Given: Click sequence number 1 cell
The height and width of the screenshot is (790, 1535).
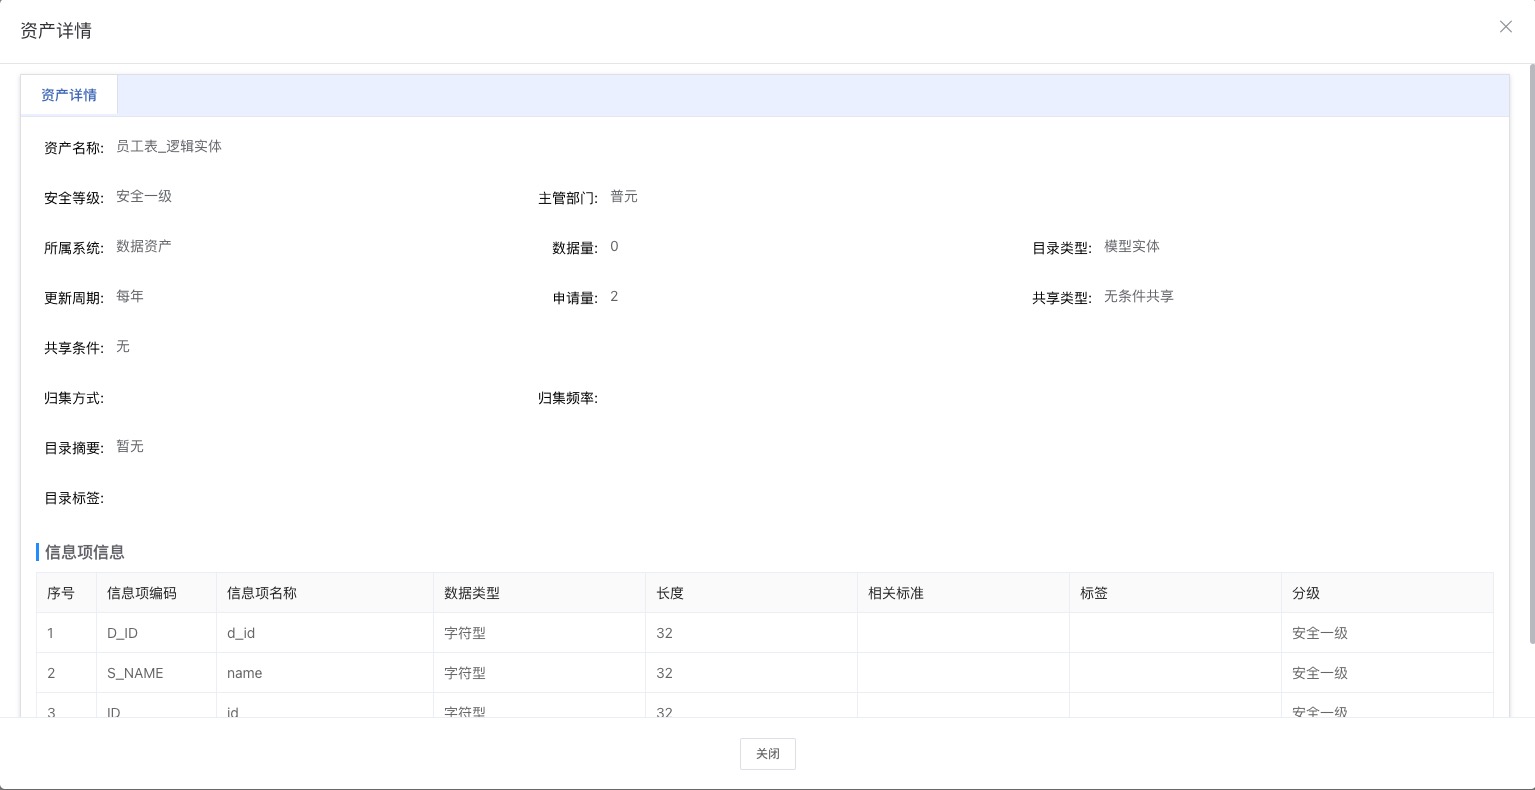Looking at the screenshot, I should pos(67,633).
